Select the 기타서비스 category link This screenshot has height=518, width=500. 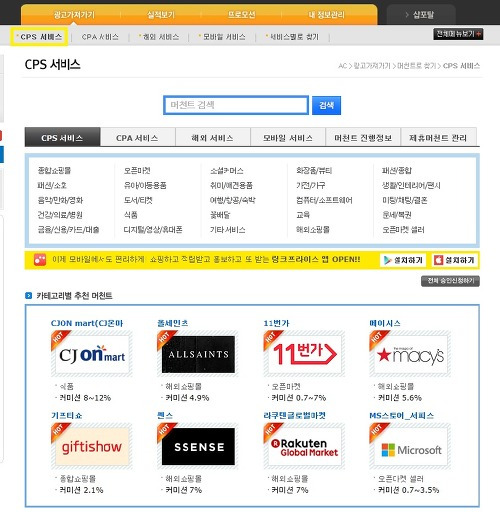coord(228,230)
